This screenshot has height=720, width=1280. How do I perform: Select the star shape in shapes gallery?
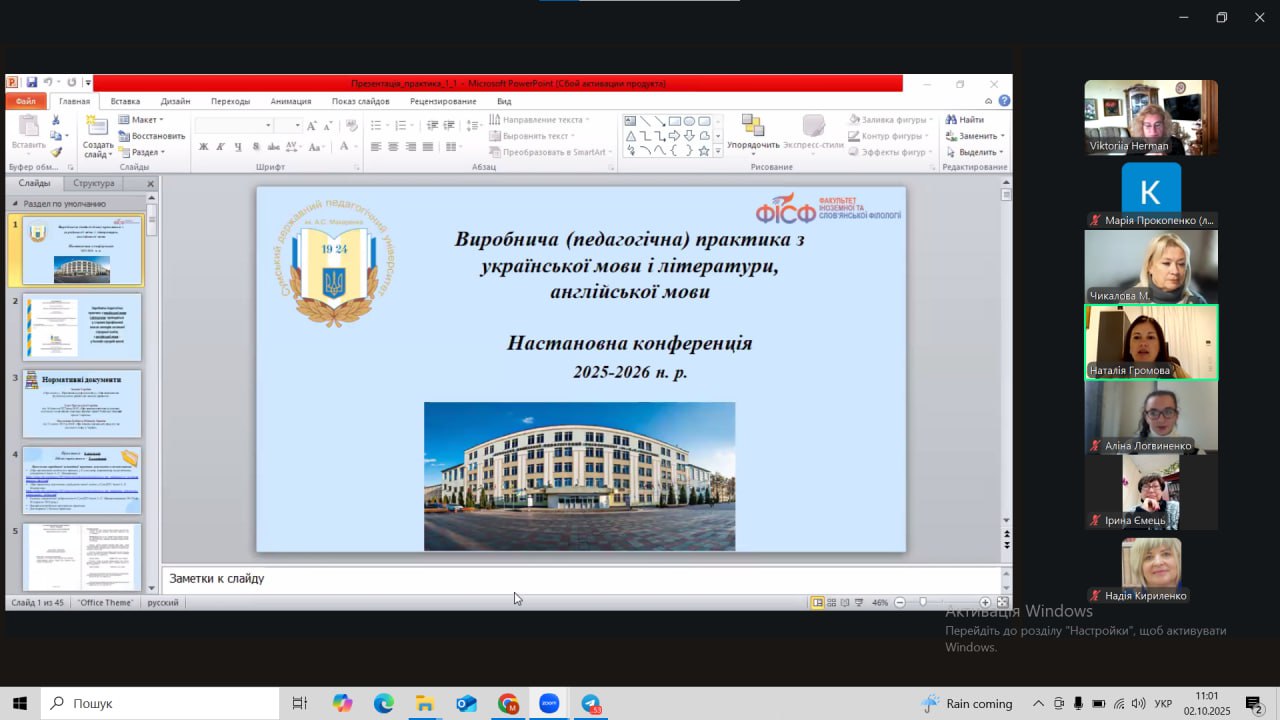[704, 151]
